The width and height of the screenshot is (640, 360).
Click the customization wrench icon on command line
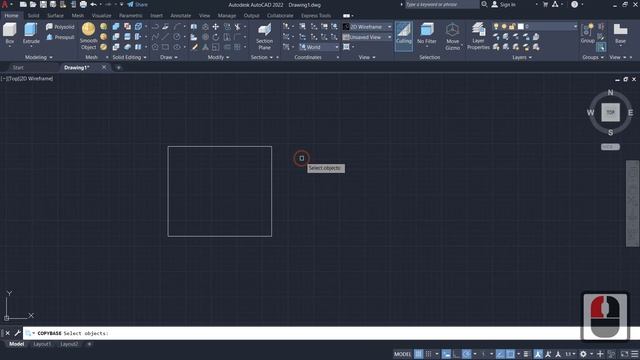pyautogui.click(x=17, y=333)
